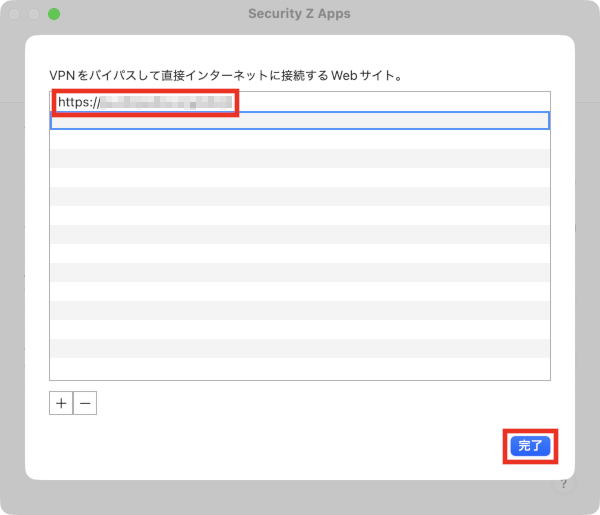This screenshot has width=600, height=515.
Task: Click the green zoom button in title bar
Action: click(54, 14)
